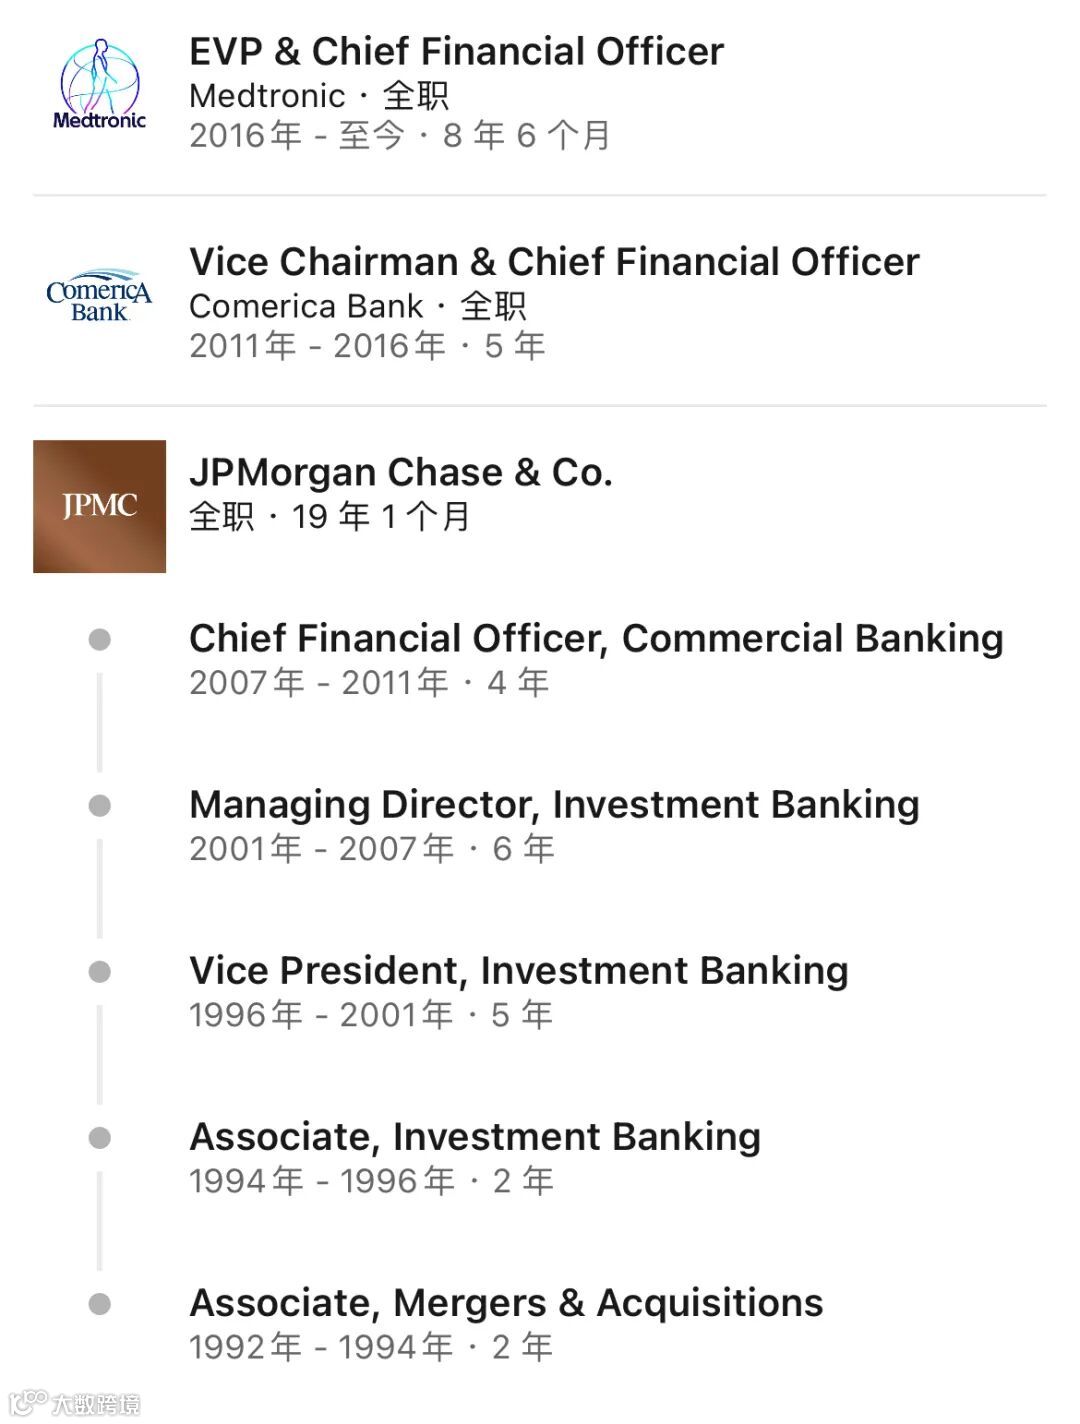
Task: Tap the Medtronic company logo
Action: click(x=99, y=86)
